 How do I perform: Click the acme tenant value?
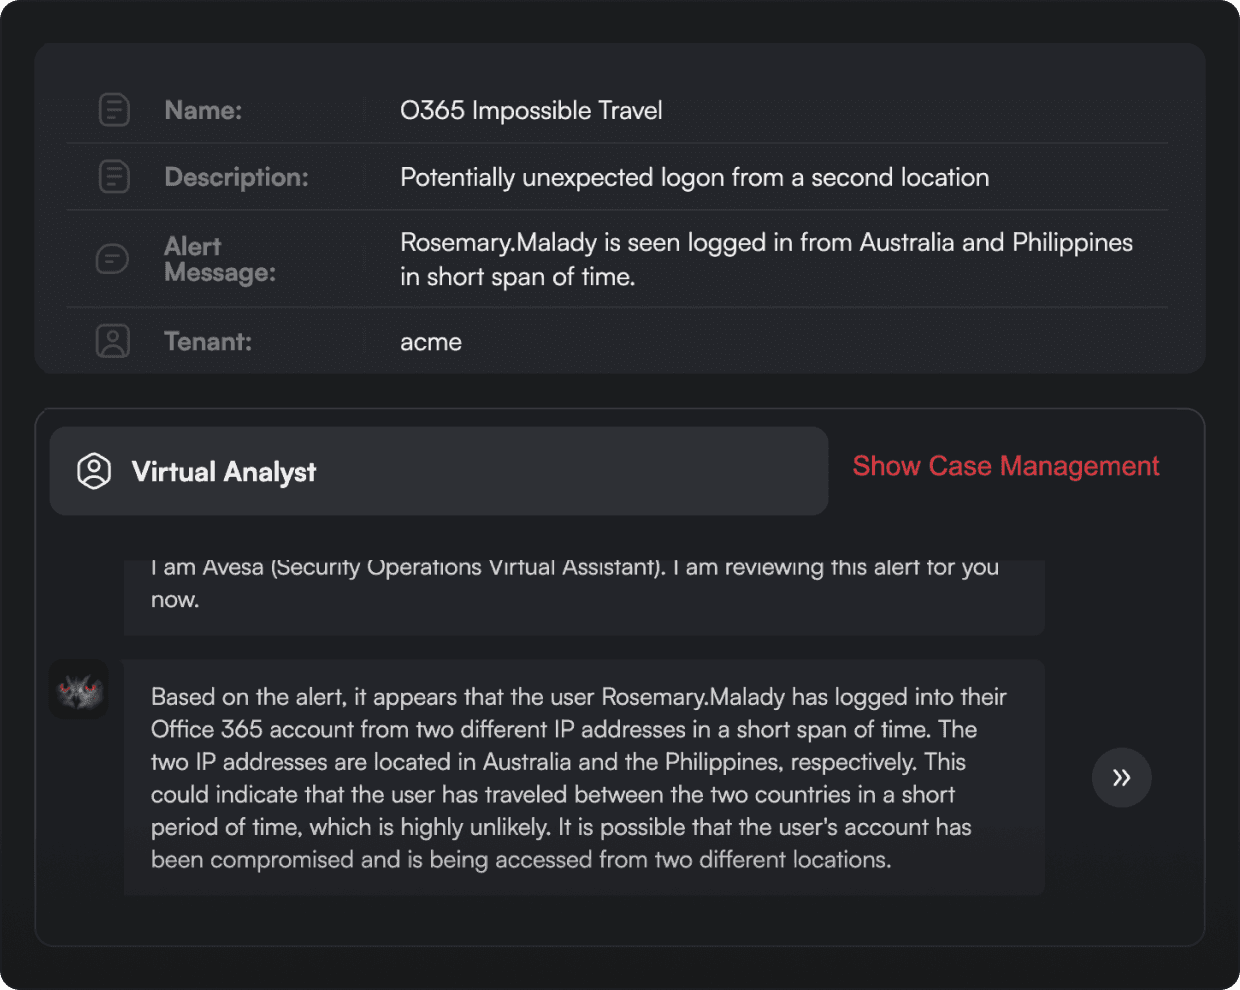(431, 342)
